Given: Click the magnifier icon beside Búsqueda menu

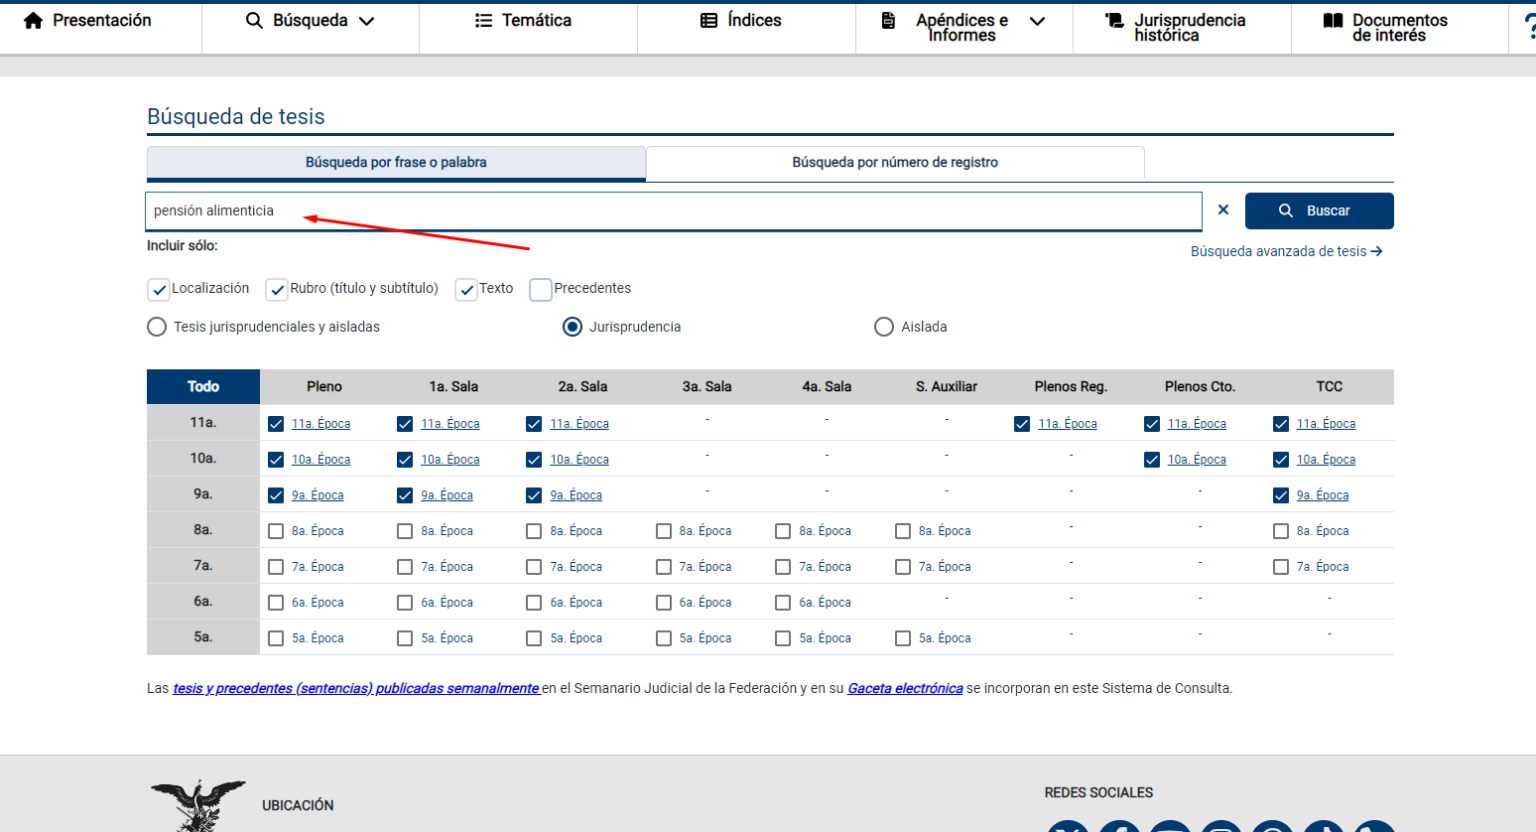Looking at the screenshot, I should (254, 21).
